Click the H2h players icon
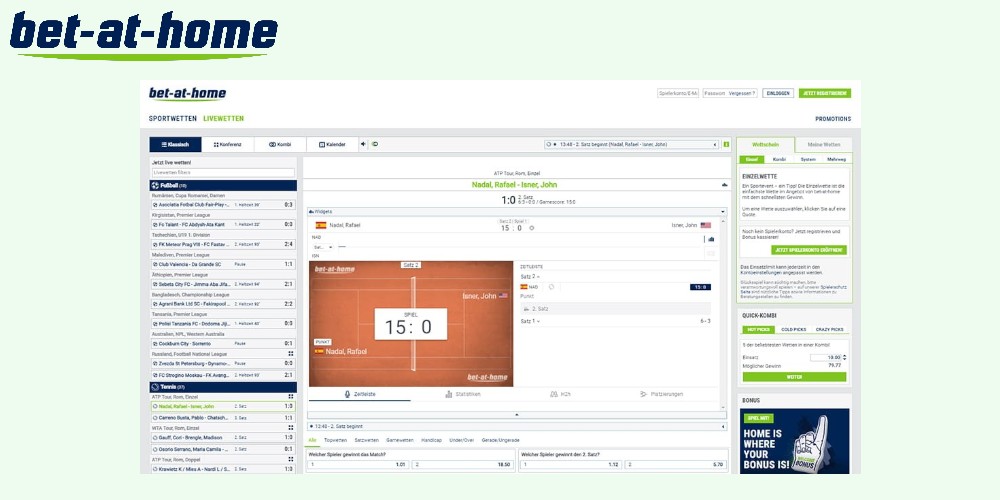 554,394
